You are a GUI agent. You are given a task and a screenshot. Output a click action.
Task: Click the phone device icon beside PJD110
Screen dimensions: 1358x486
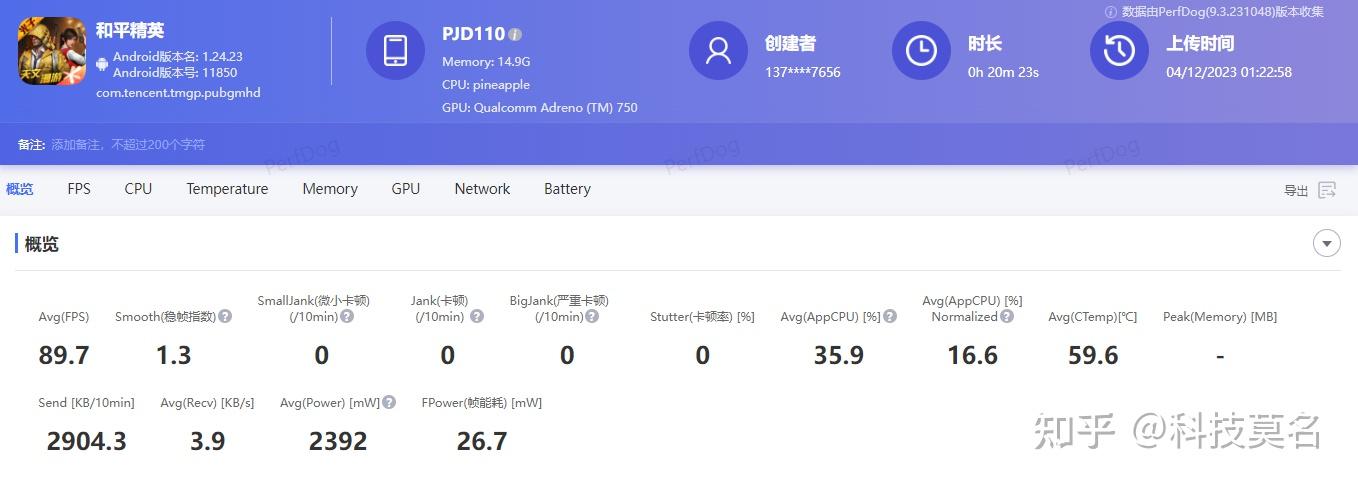[395, 51]
